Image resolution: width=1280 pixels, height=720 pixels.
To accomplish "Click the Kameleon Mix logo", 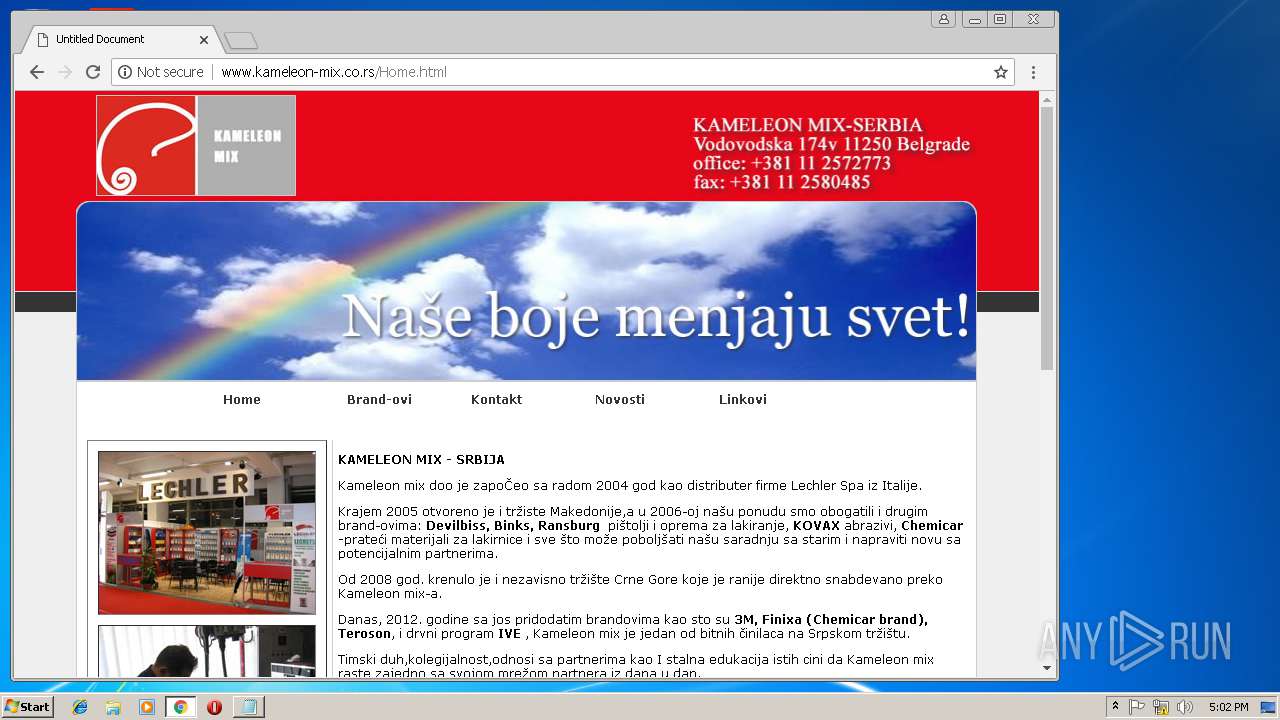I will point(196,145).
